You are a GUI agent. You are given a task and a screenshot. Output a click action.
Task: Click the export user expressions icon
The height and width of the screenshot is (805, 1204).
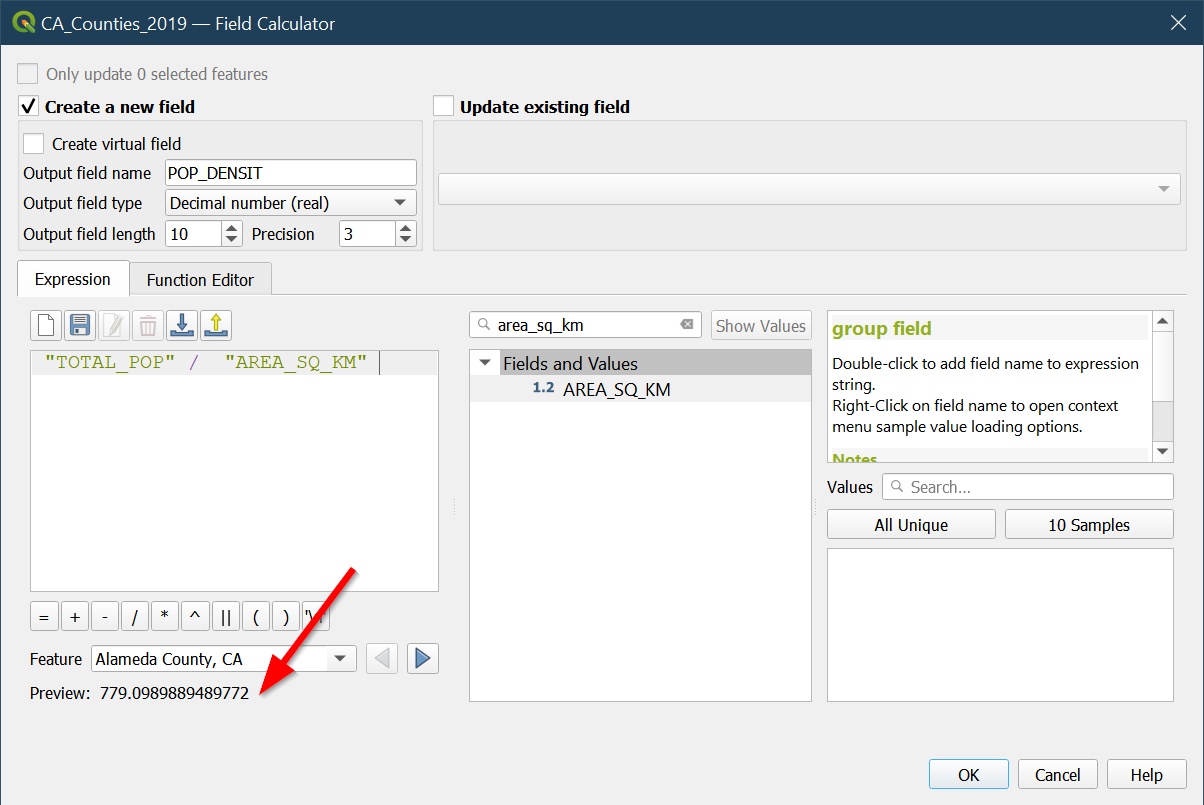point(216,325)
